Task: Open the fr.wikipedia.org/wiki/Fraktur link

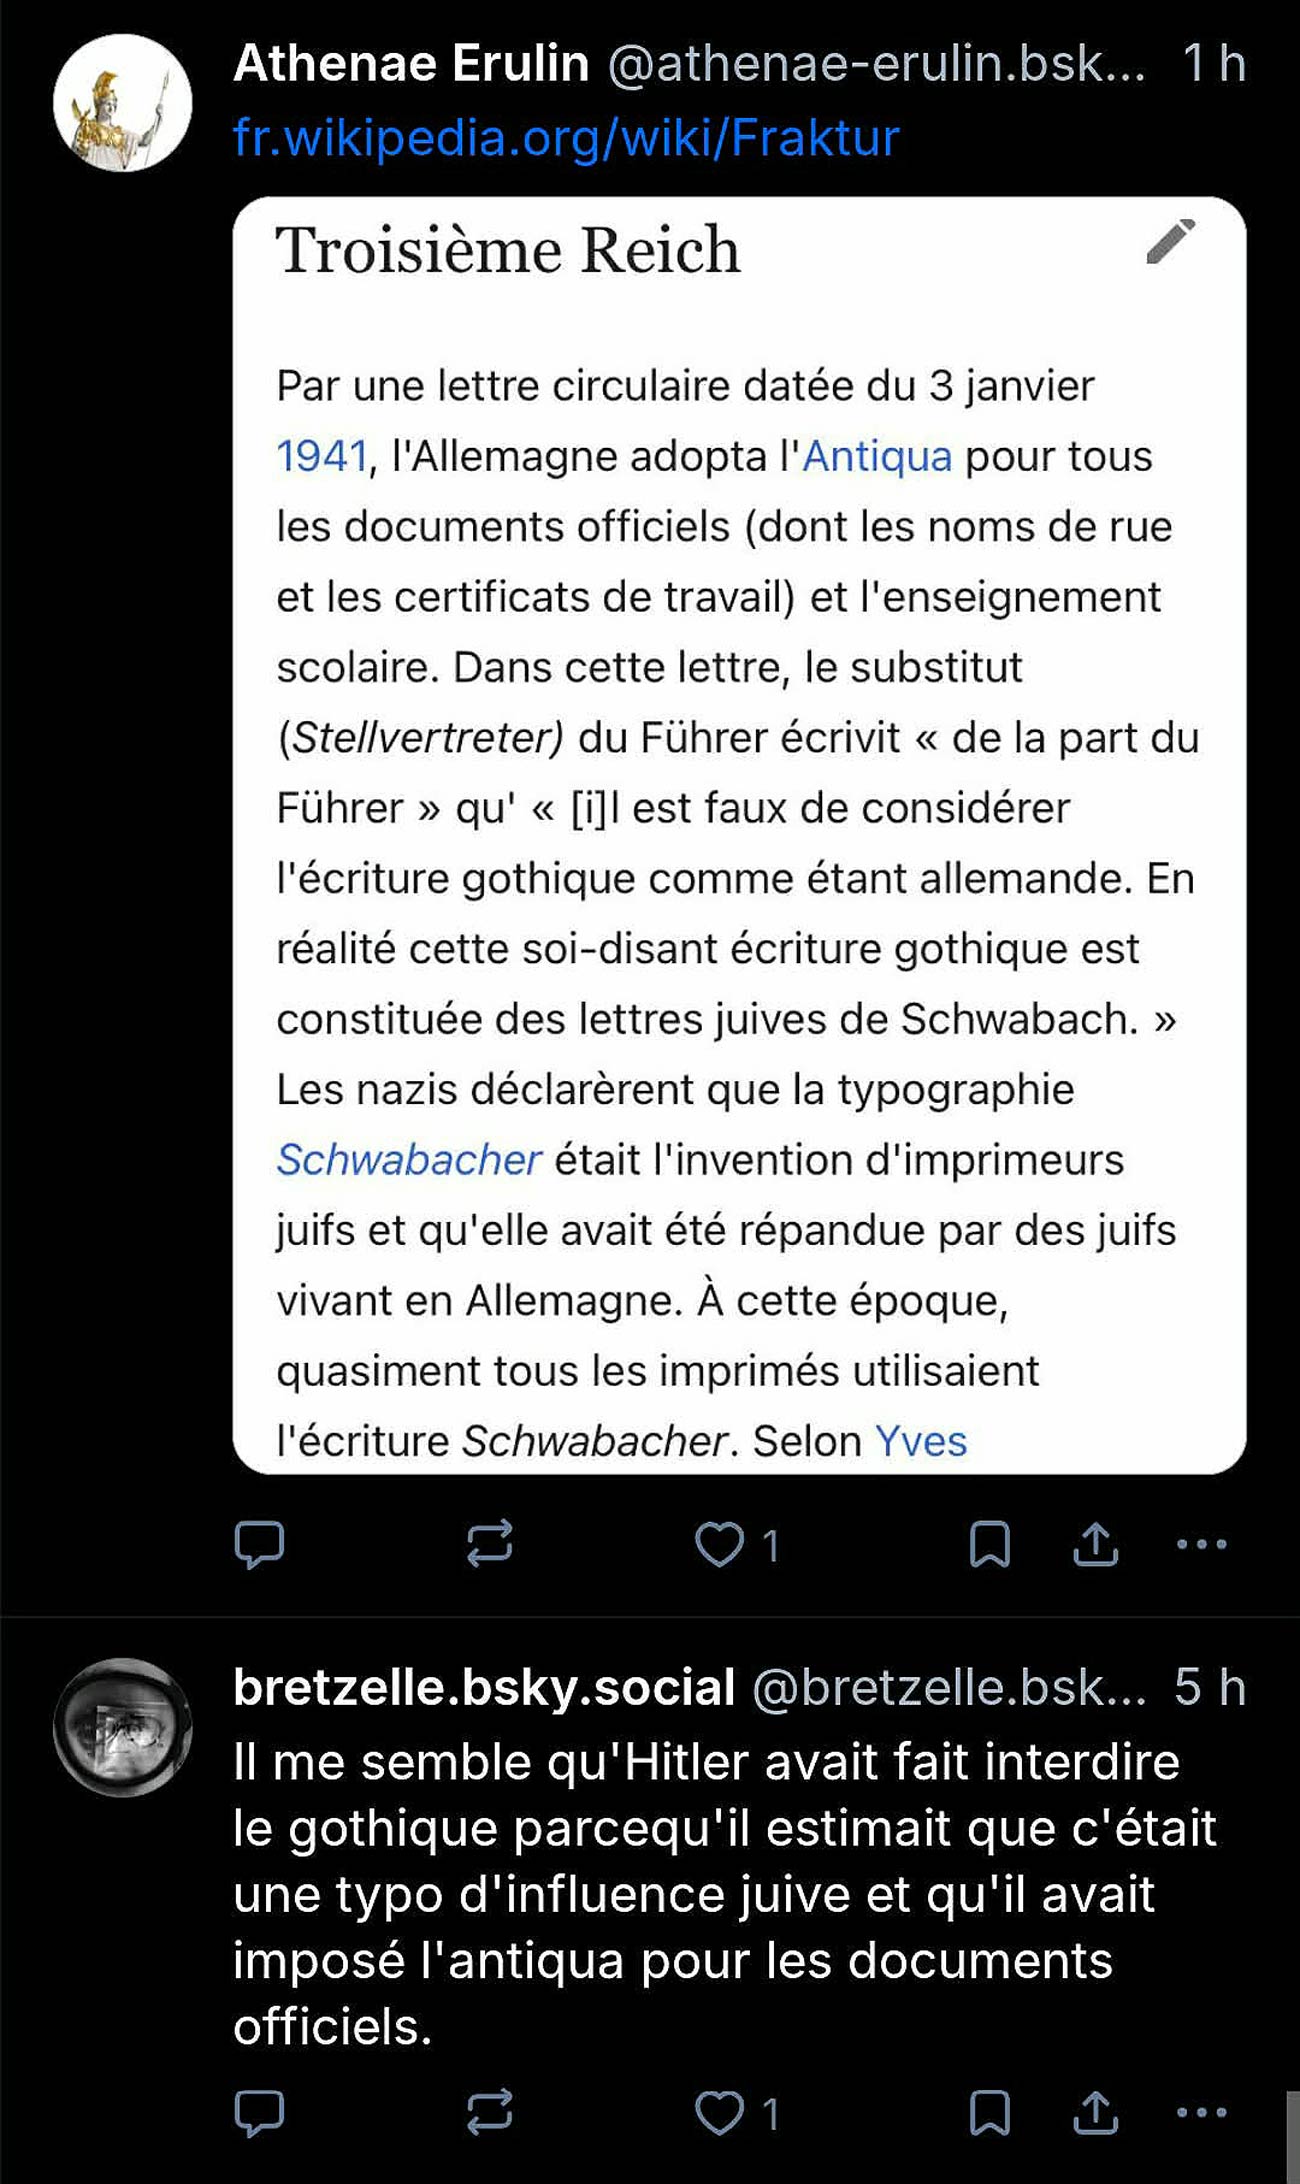Action: pos(566,138)
